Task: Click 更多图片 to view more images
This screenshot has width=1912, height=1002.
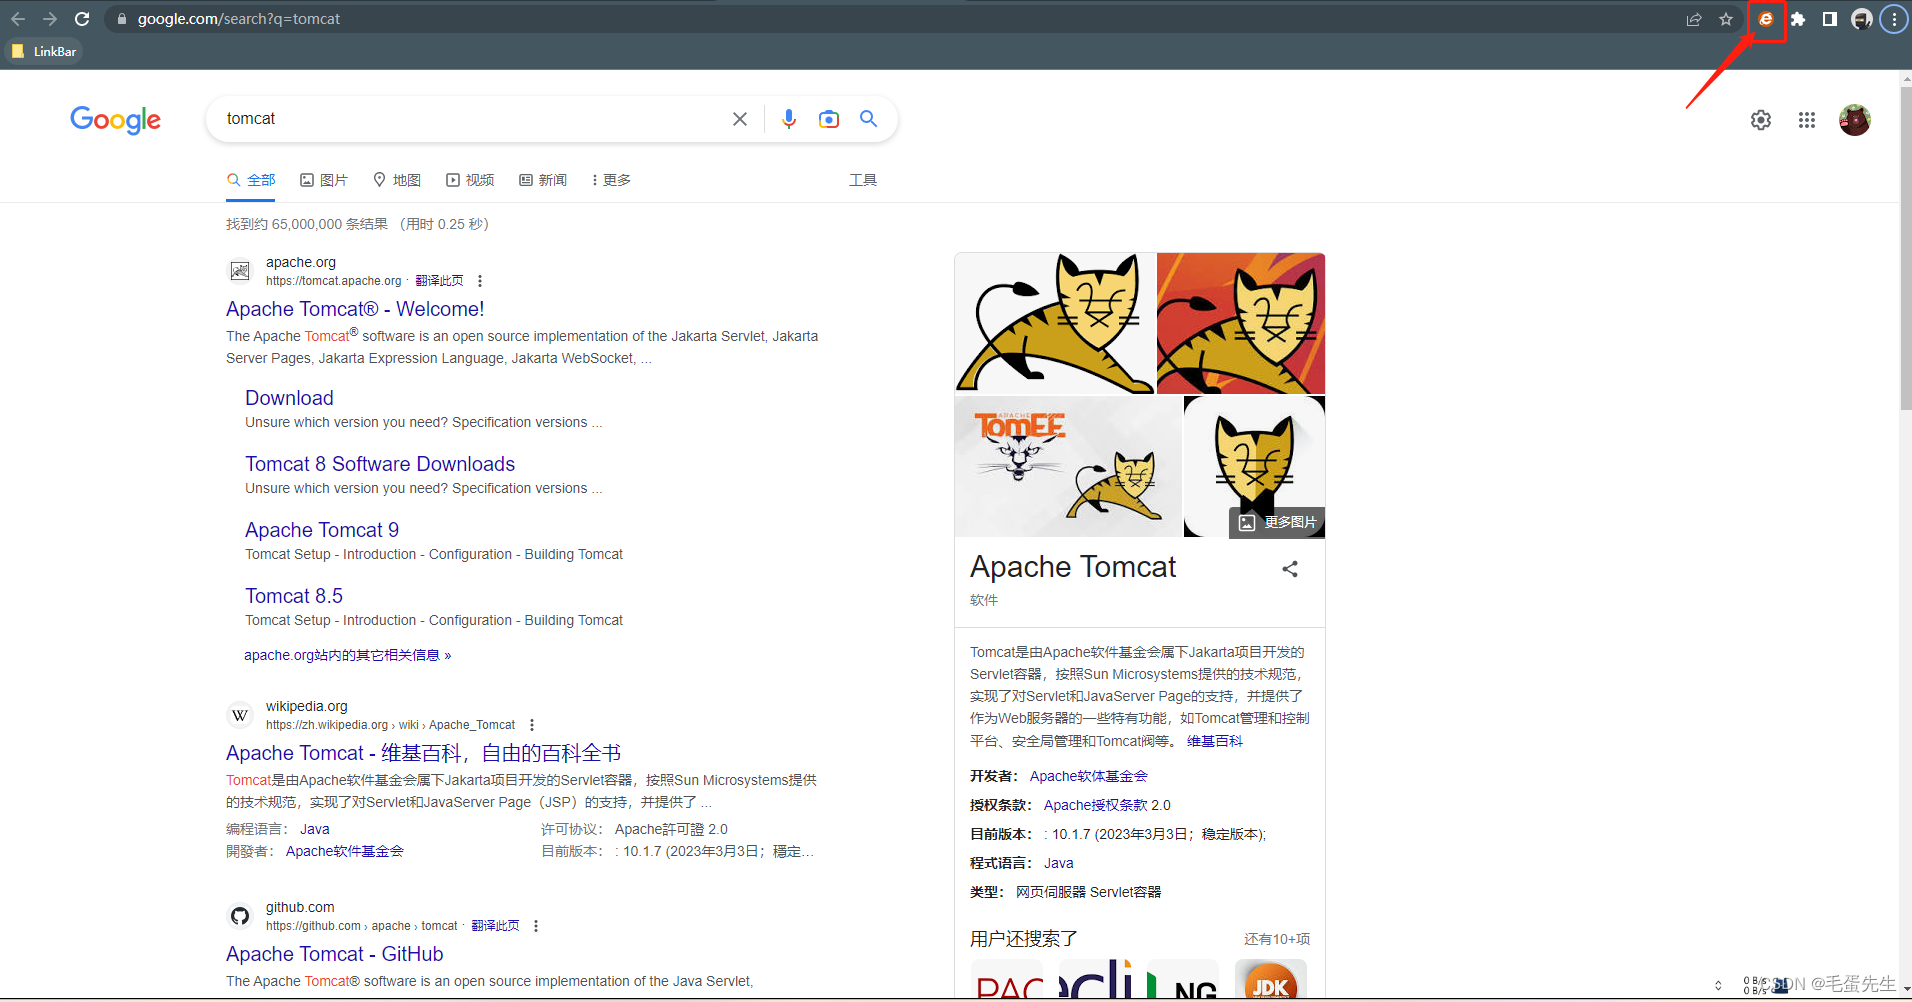Action: [x=1277, y=522]
